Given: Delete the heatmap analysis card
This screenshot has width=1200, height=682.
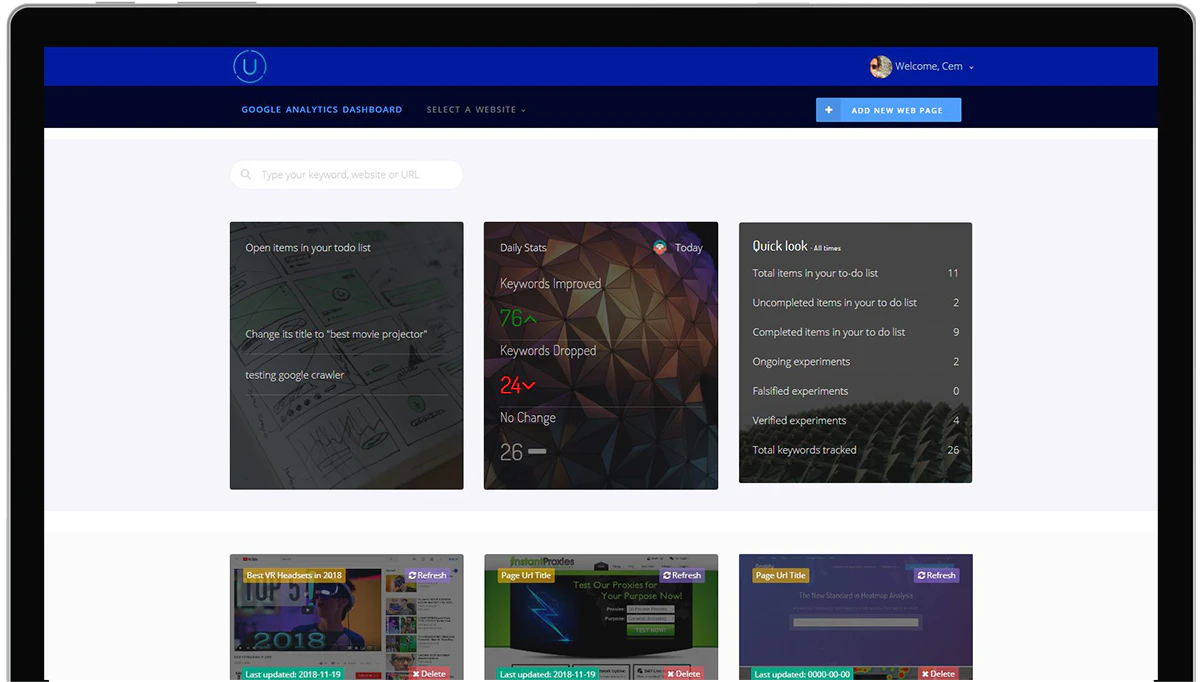Looking at the screenshot, I should click(938, 674).
